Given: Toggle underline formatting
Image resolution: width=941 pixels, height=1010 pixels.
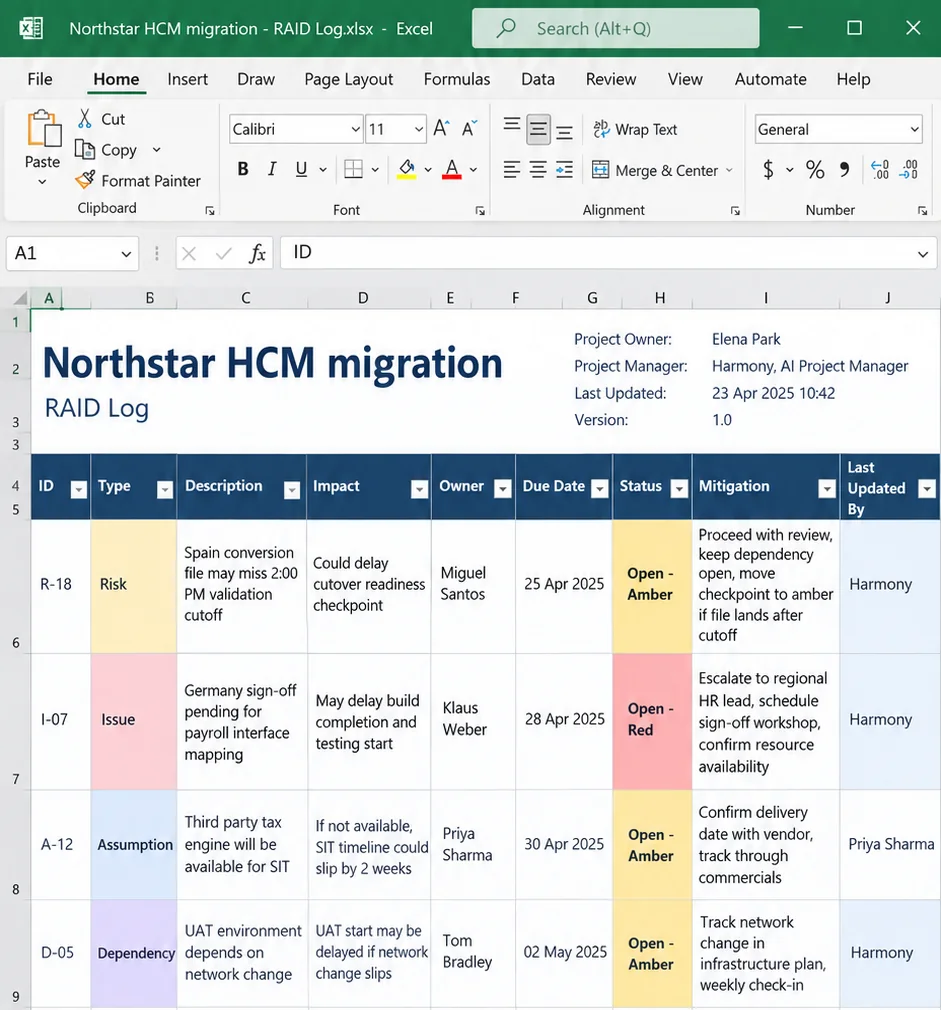Looking at the screenshot, I should pyautogui.click(x=301, y=169).
